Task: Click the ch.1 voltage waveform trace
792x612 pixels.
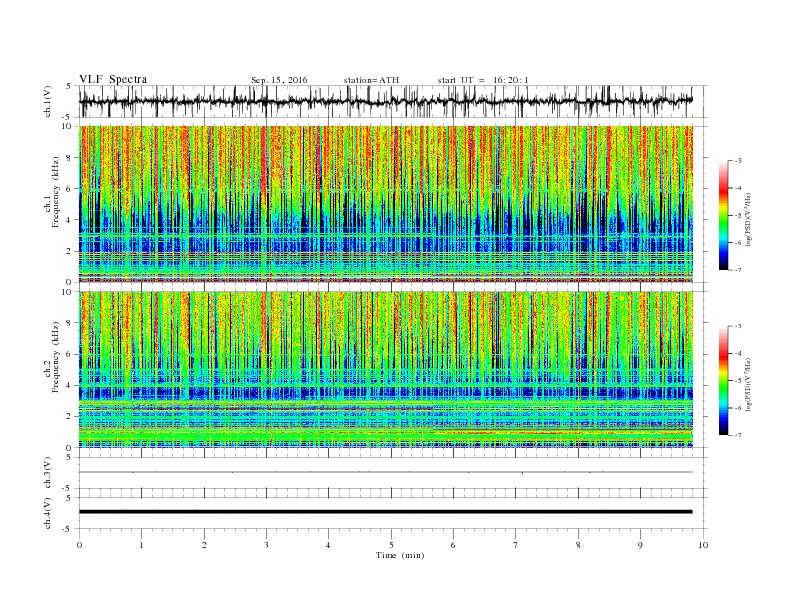Action: tap(386, 101)
